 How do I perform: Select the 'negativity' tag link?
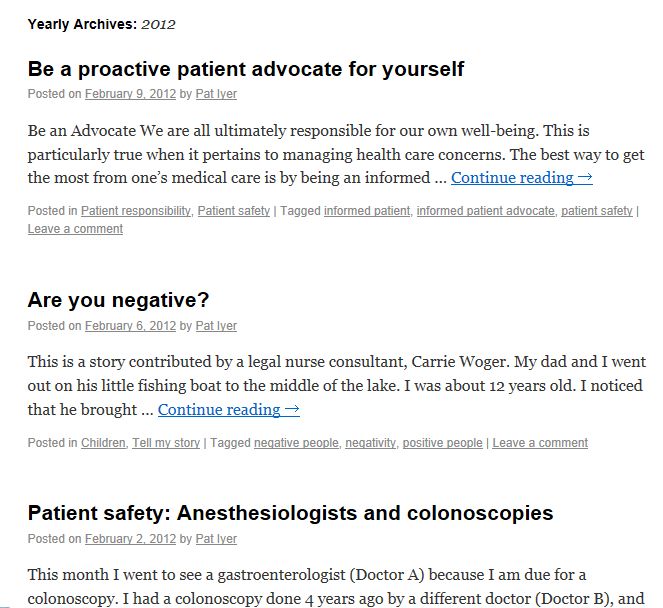[x=370, y=443]
